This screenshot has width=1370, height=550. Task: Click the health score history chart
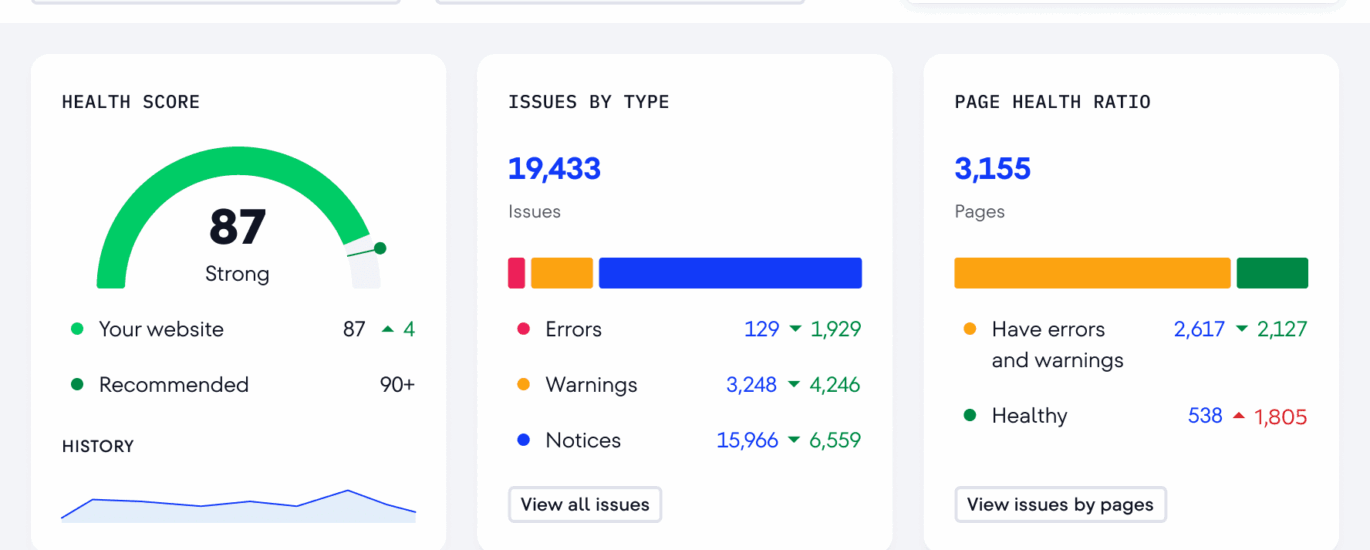point(238,505)
